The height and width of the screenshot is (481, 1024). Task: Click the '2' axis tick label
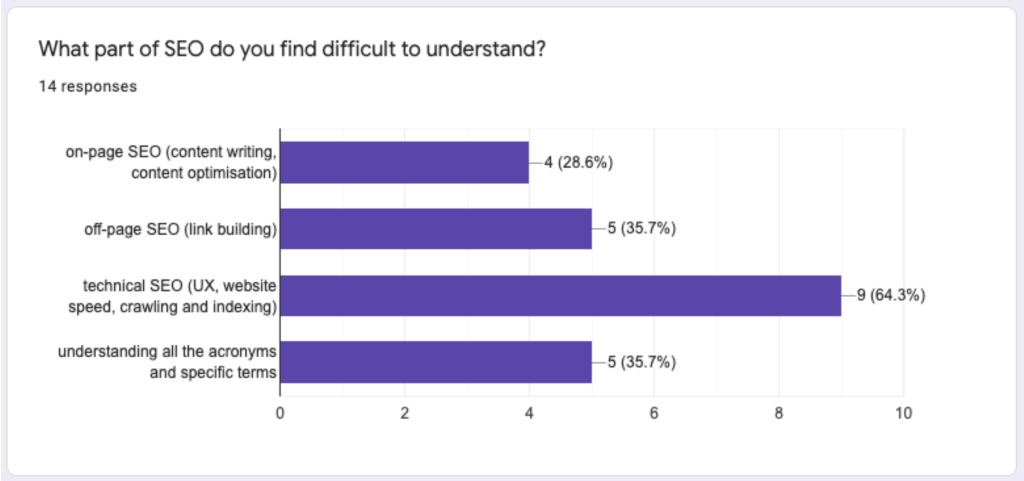click(405, 413)
